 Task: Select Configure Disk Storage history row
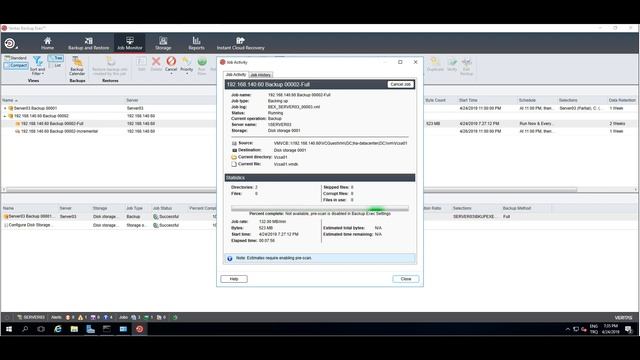click(x=108, y=225)
